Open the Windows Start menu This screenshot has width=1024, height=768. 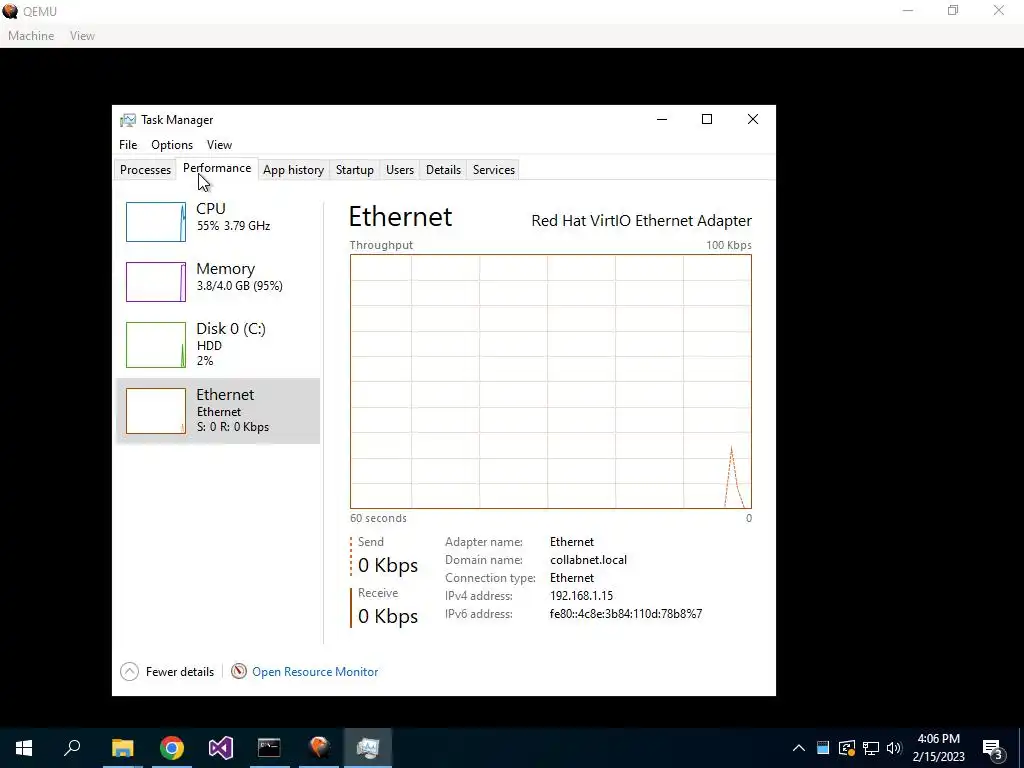point(24,748)
